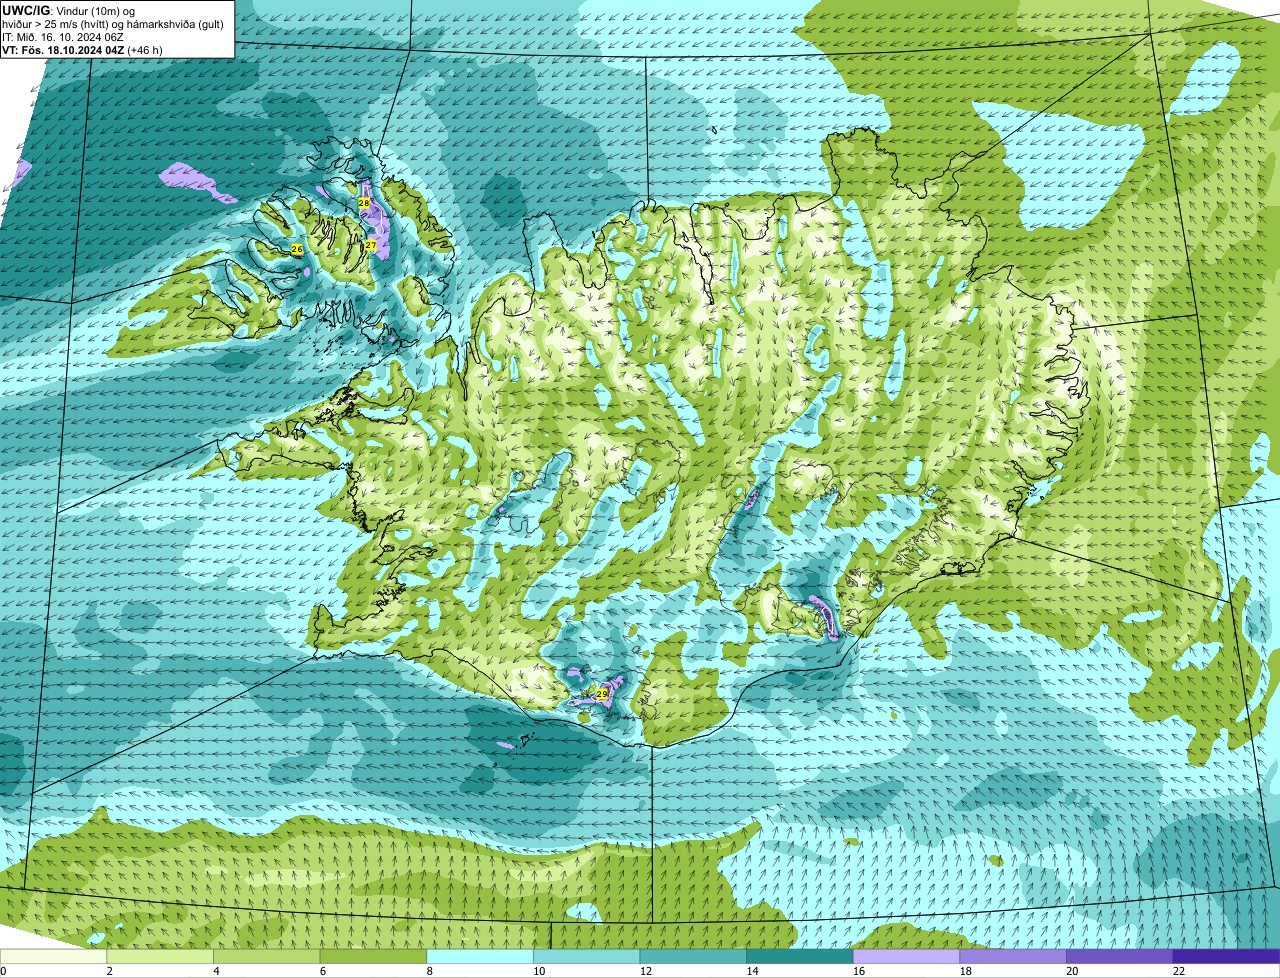Click the scale number 18

click(965, 971)
